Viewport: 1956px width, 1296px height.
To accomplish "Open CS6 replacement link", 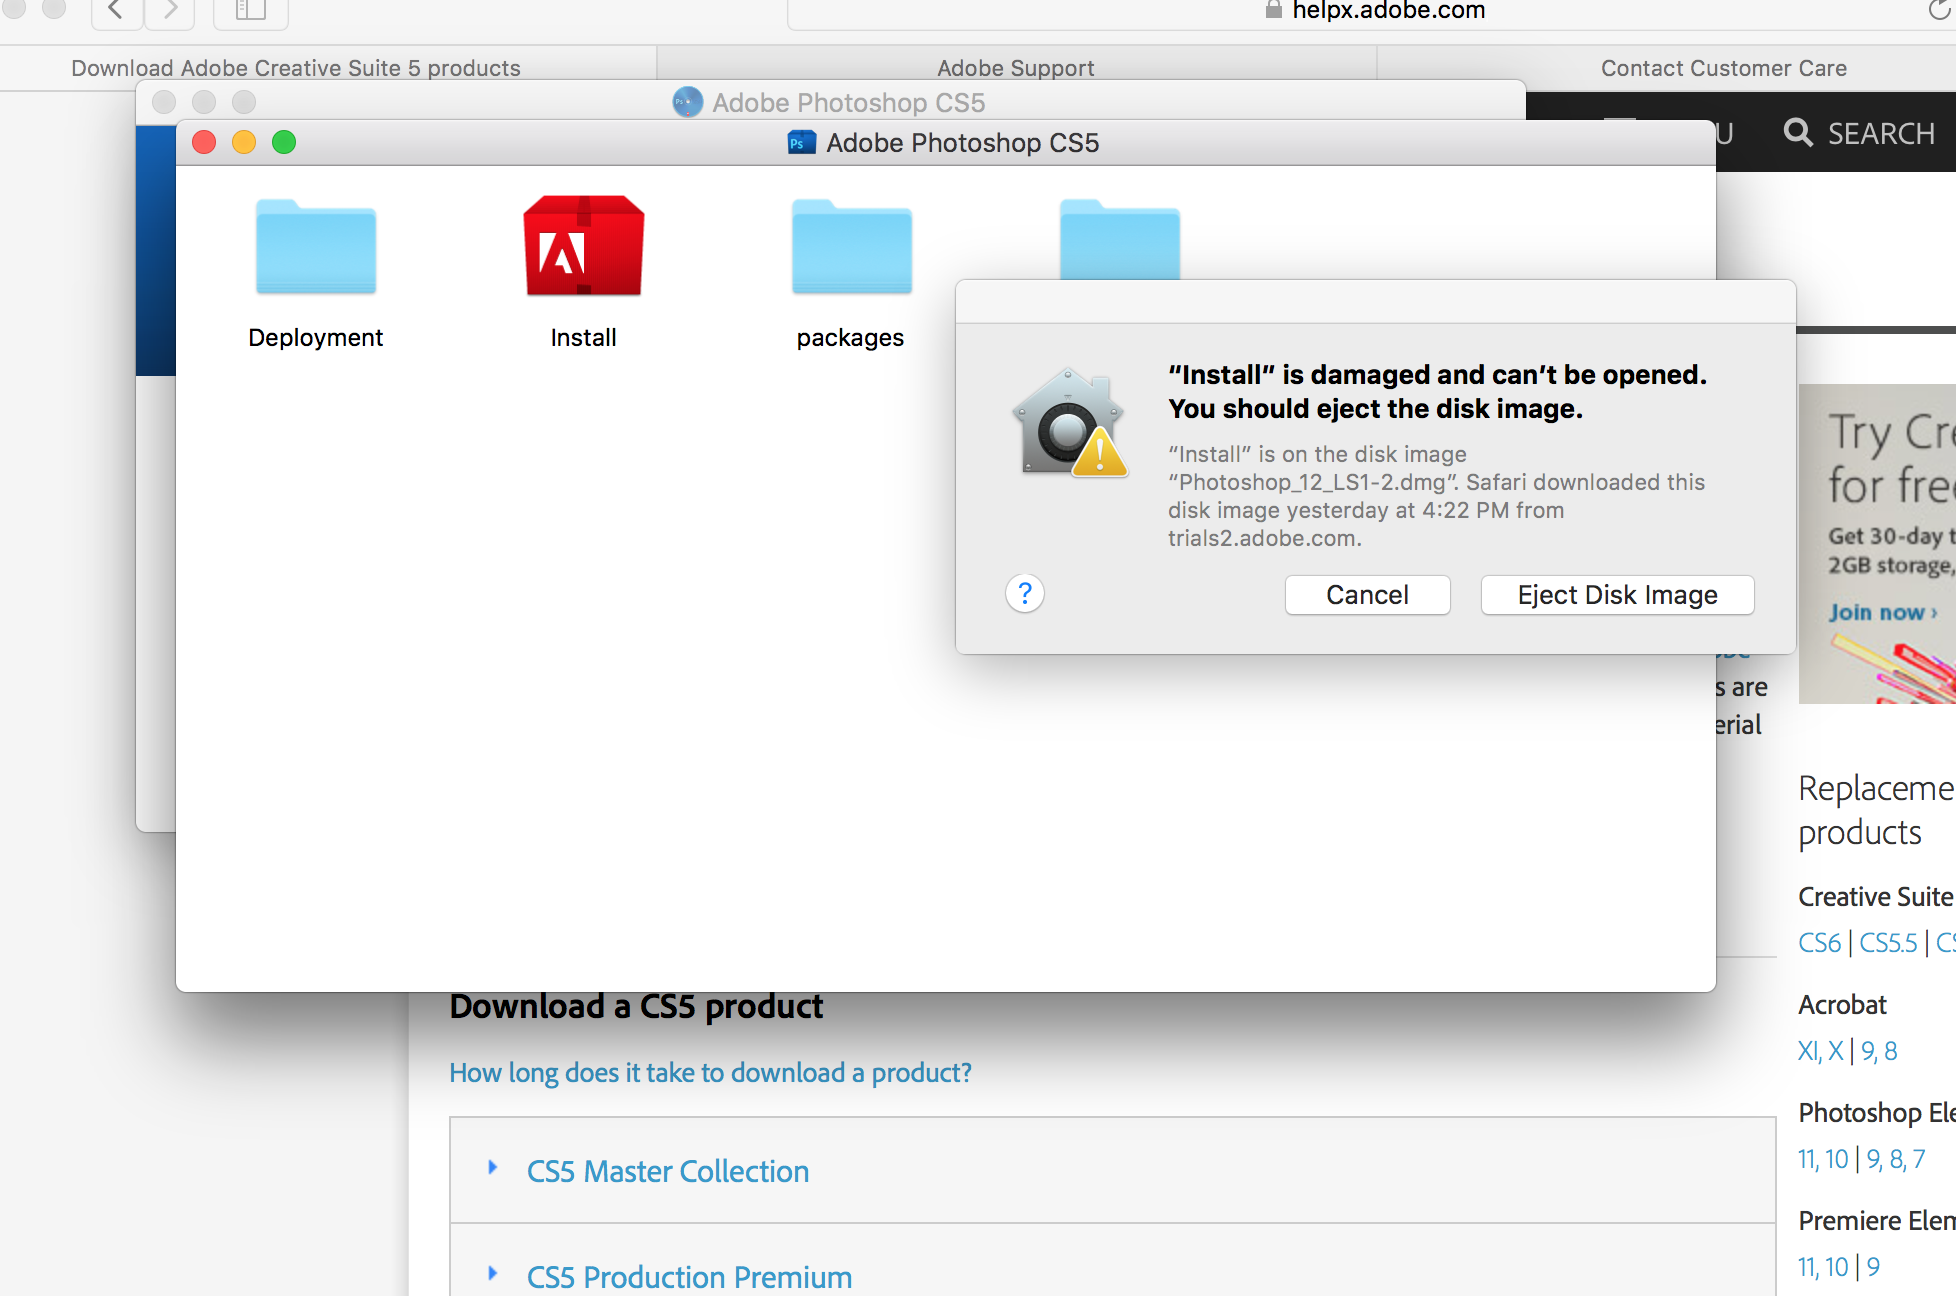I will (1819, 943).
